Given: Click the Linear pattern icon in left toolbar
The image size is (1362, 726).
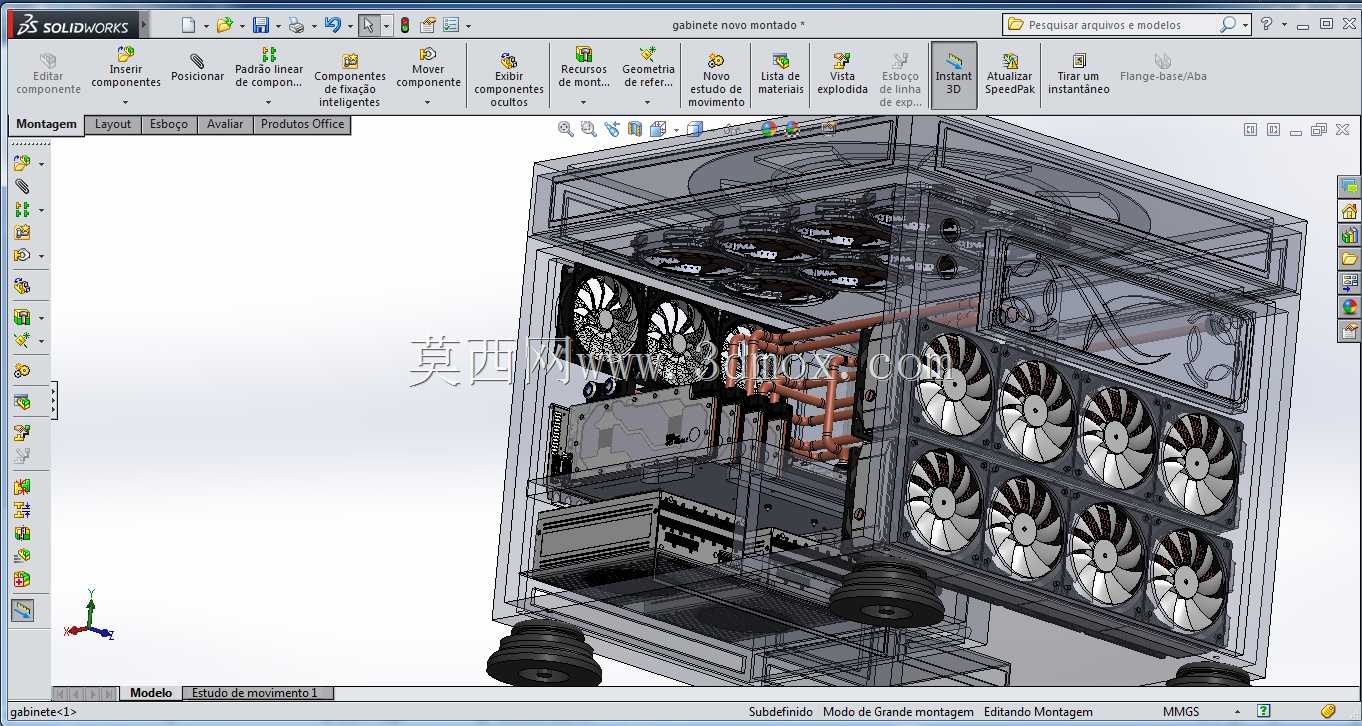Looking at the screenshot, I should (22, 209).
